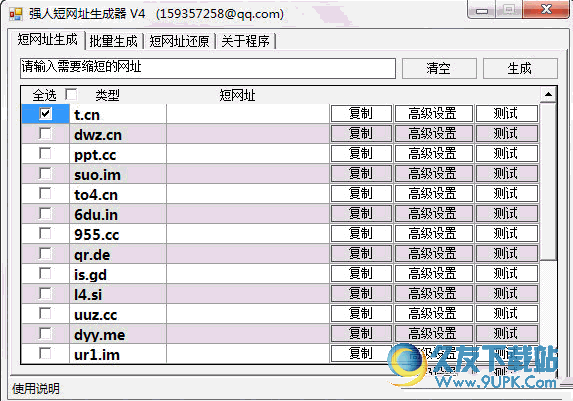Click 测试 for ppt.cc row
Image resolution: width=573 pixels, height=401 pixels.
click(506, 154)
